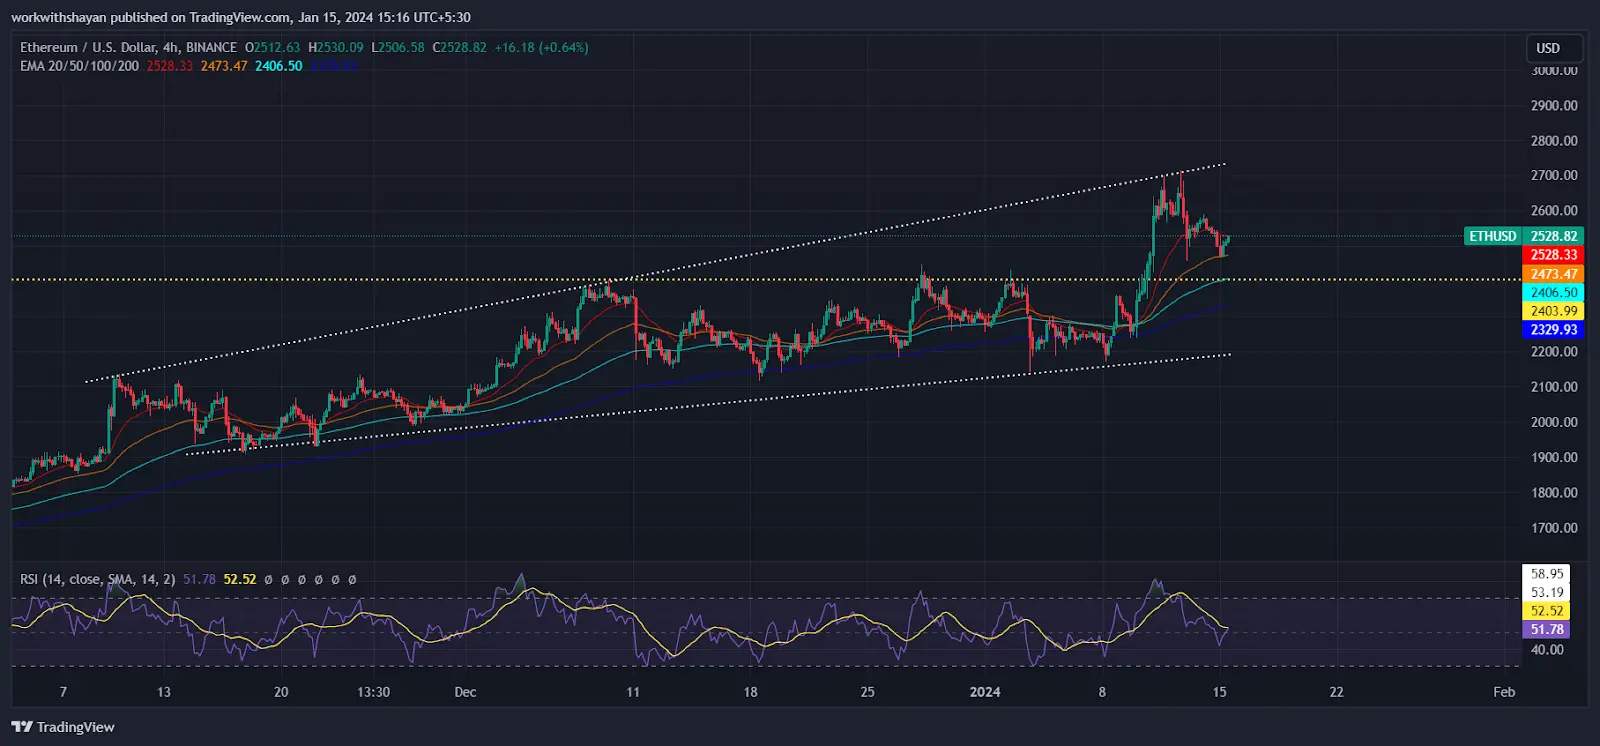Click the 25 date label on time axis
Screen dimensions: 1600x746
coord(867,692)
